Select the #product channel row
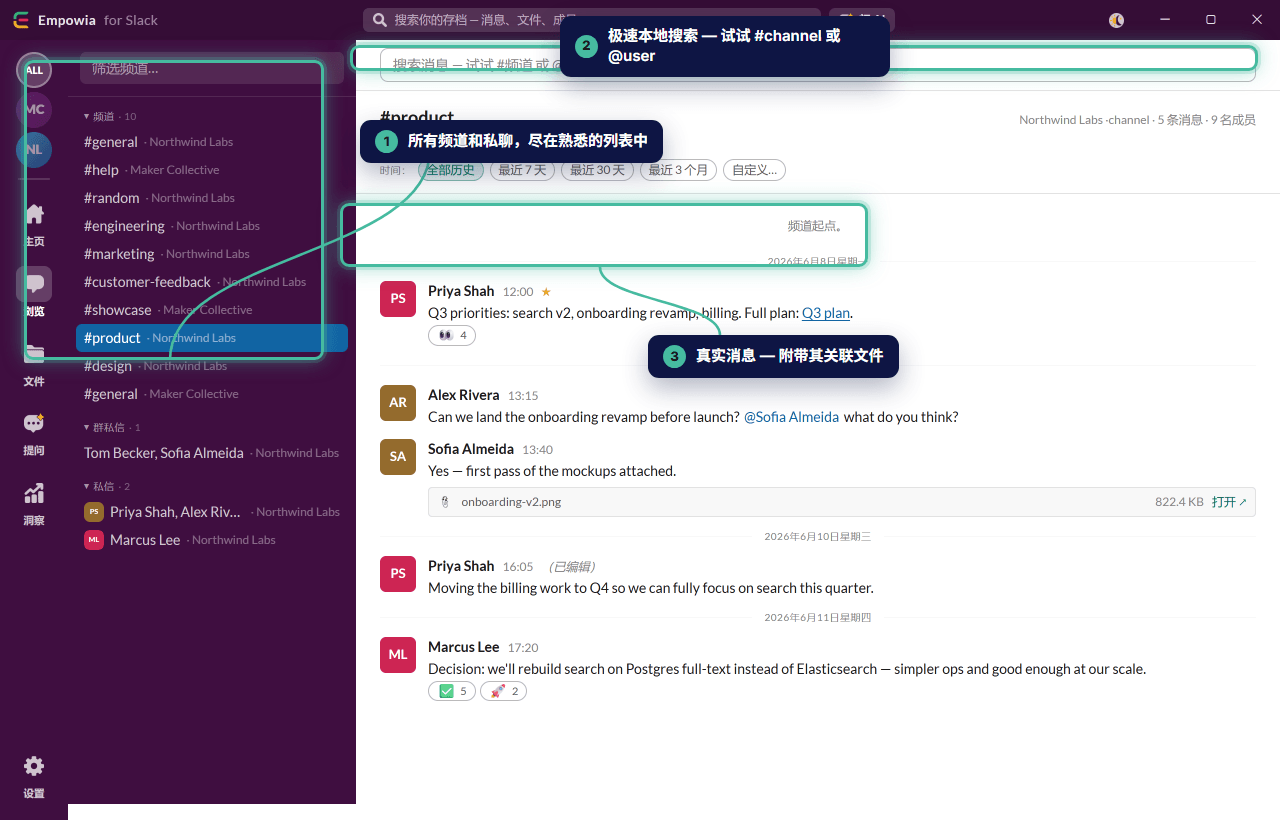 (x=212, y=338)
